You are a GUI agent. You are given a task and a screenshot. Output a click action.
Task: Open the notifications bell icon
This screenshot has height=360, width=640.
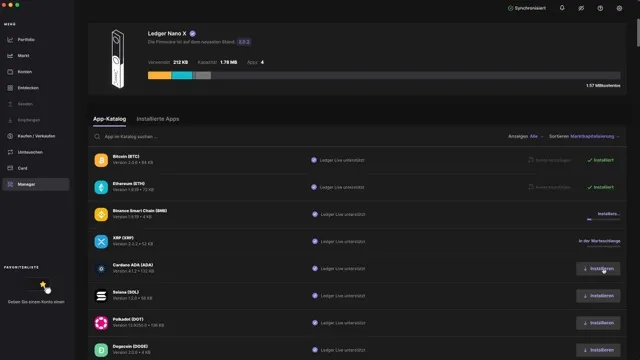coord(562,8)
